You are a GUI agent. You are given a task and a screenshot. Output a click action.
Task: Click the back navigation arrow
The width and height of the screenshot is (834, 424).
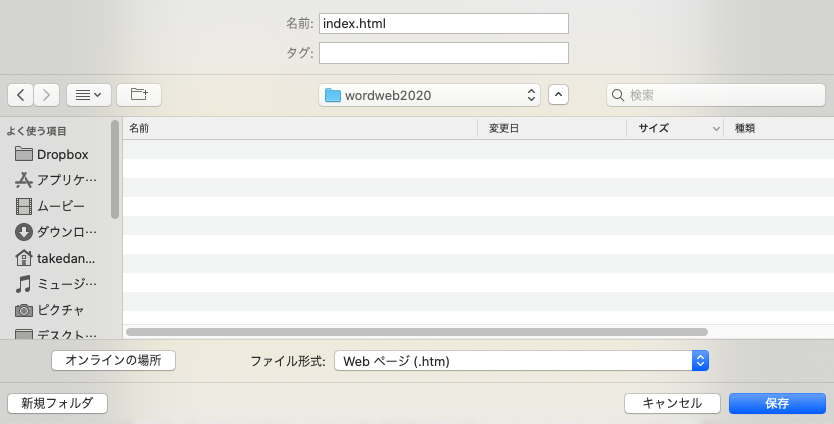21,95
